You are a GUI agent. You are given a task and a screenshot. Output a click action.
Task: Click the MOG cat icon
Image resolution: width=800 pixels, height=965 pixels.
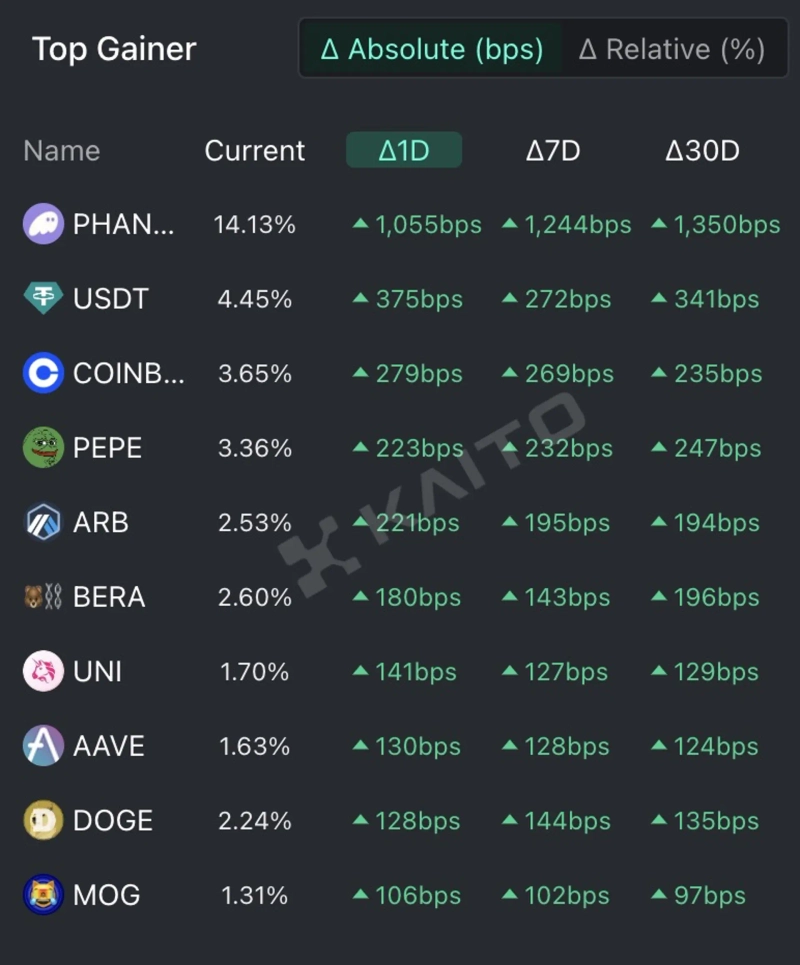43,895
